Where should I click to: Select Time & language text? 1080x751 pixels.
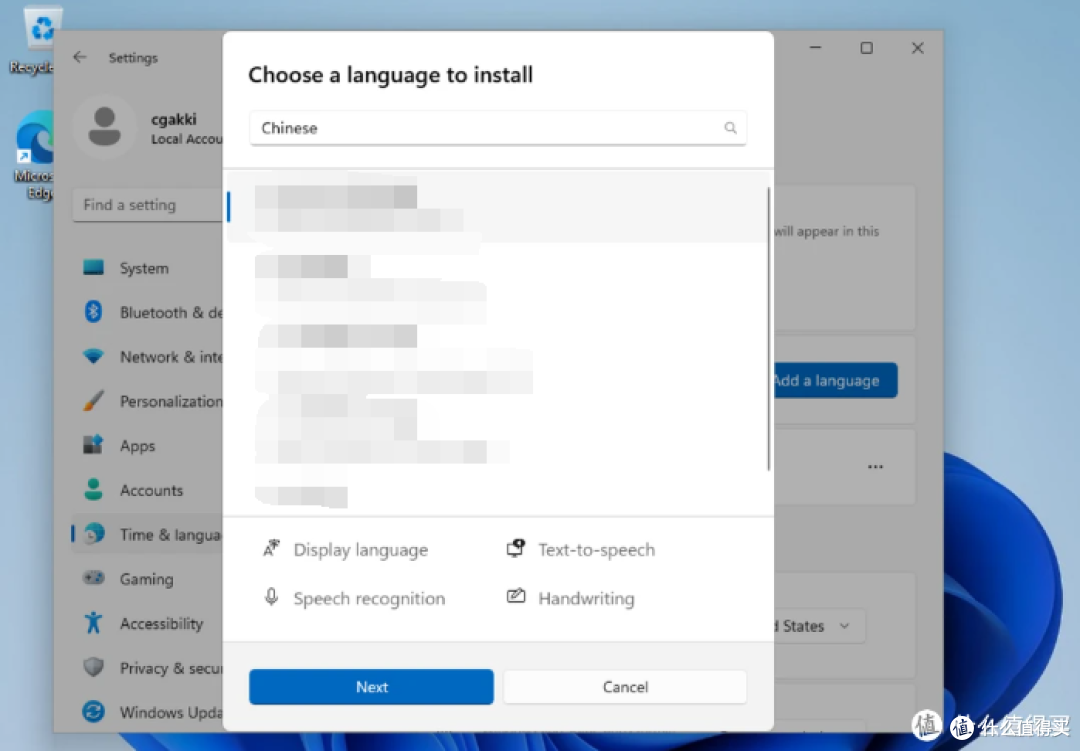click(171, 535)
